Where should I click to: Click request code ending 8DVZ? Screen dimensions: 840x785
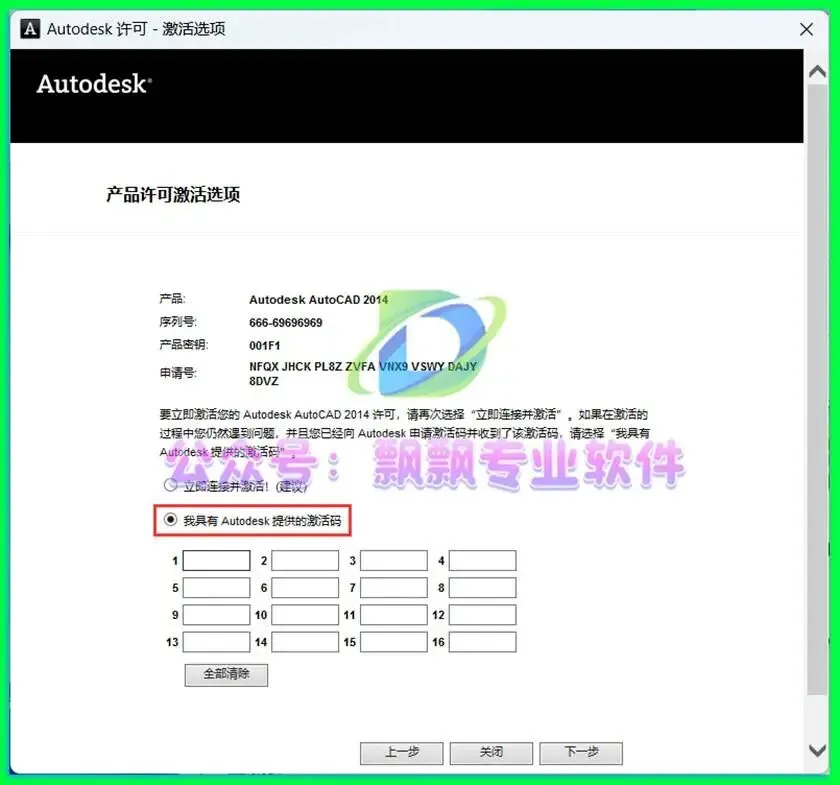(x=264, y=381)
